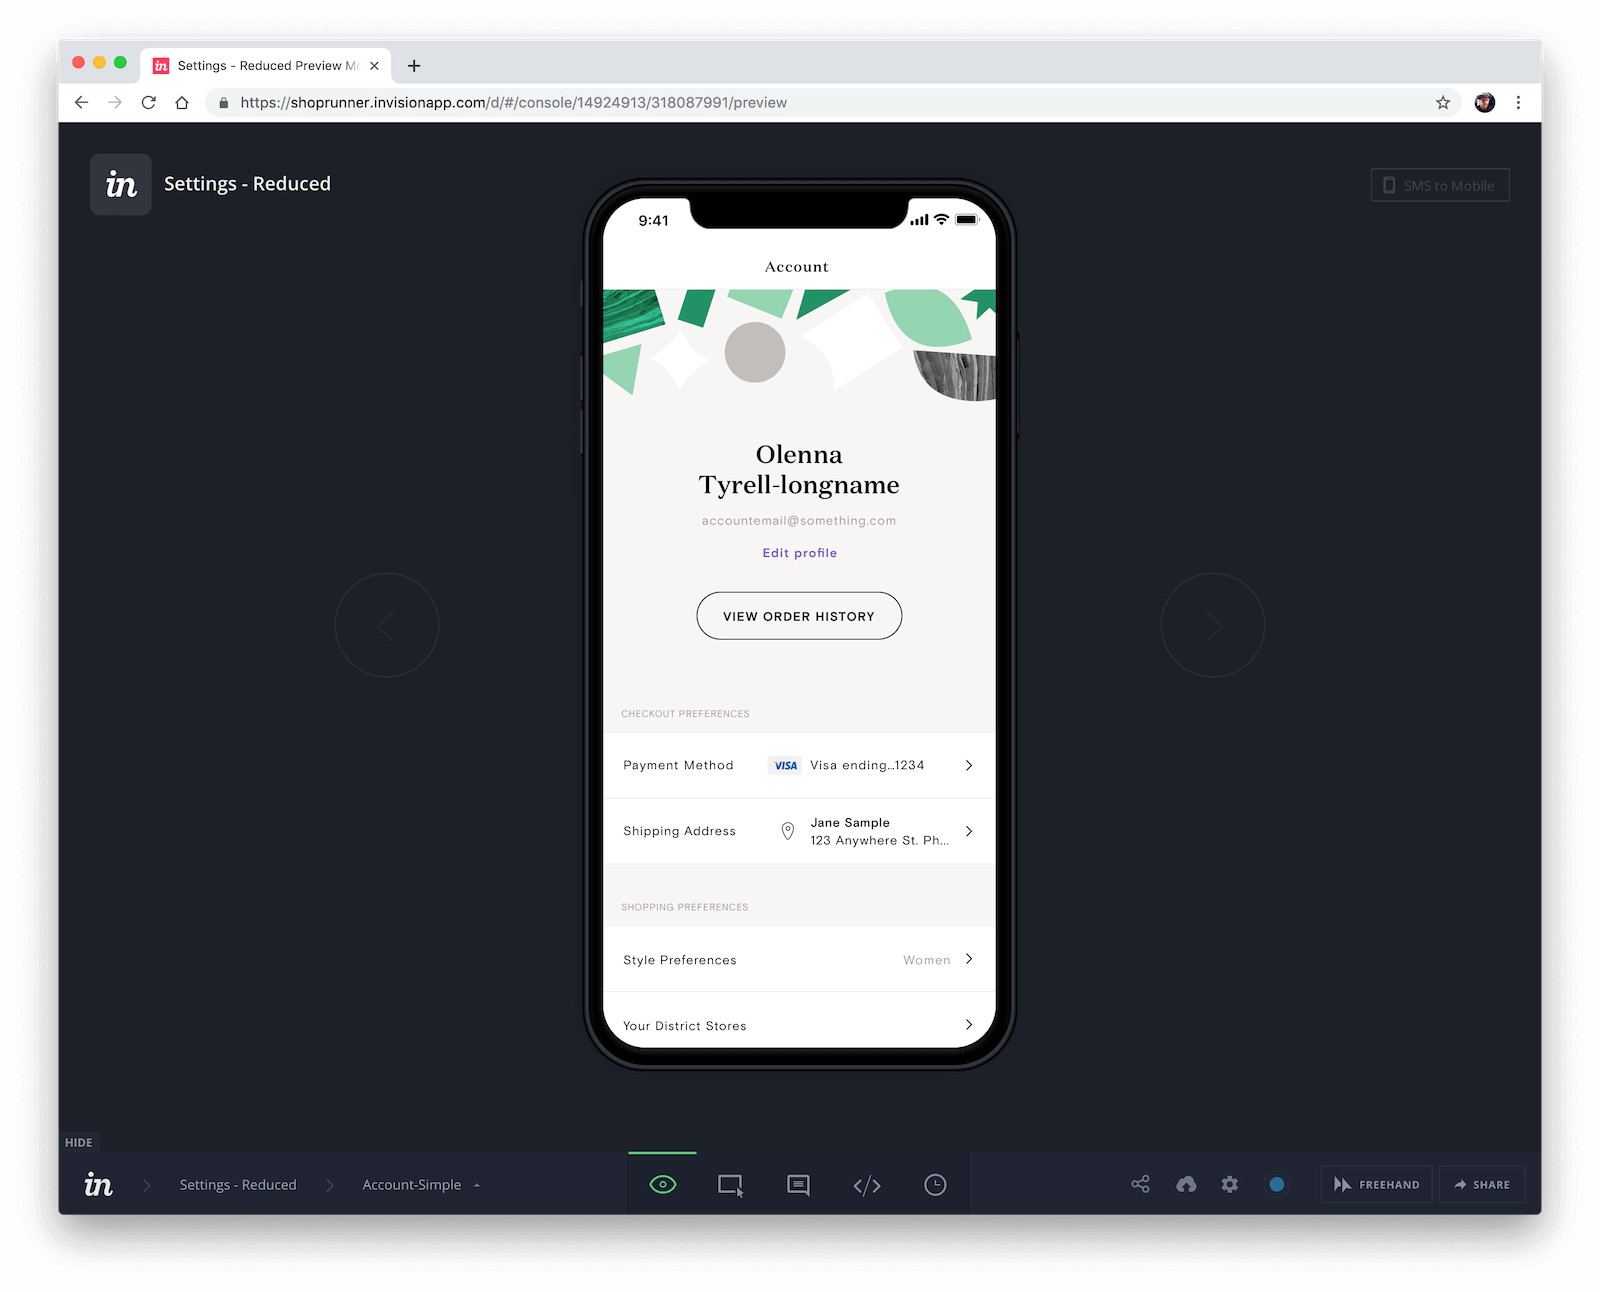
Task: Go to next screen arrow
Action: (1212, 626)
